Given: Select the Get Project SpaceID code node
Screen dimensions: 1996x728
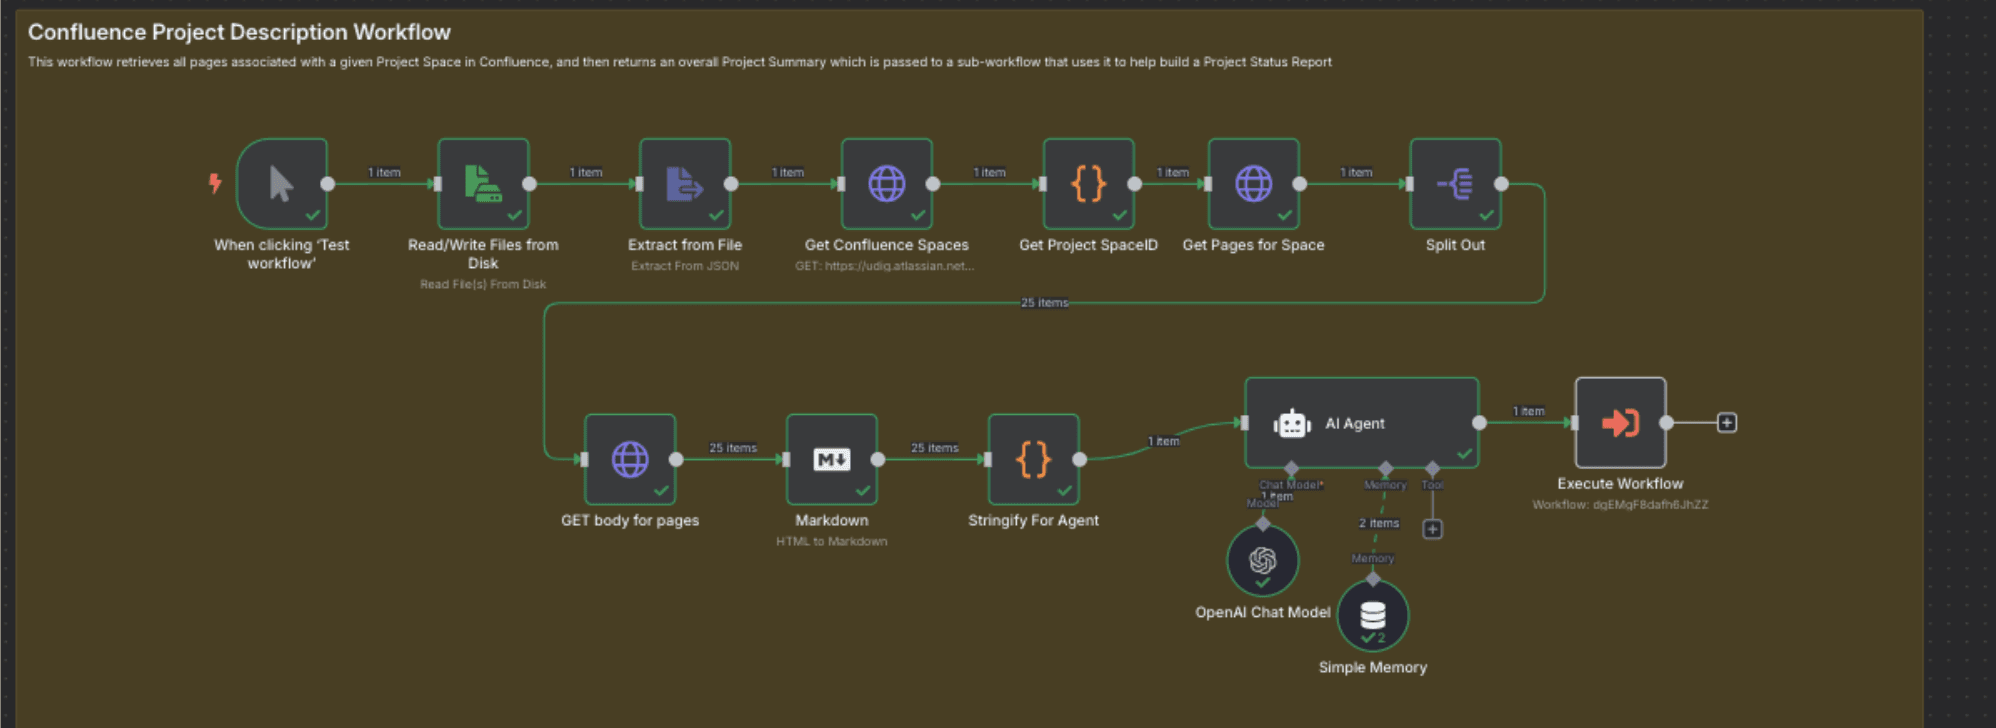Looking at the screenshot, I should tap(1089, 184).
